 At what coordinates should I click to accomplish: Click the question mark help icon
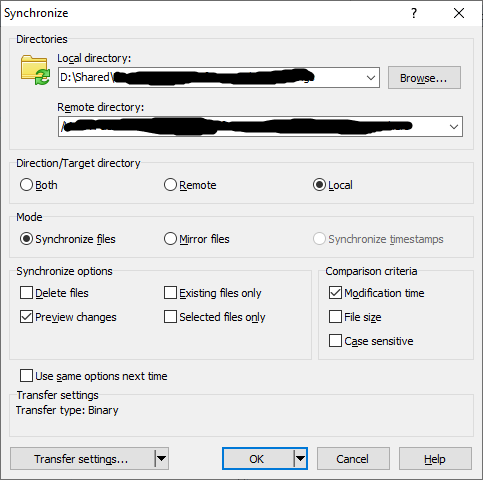(x=413, y=13)
